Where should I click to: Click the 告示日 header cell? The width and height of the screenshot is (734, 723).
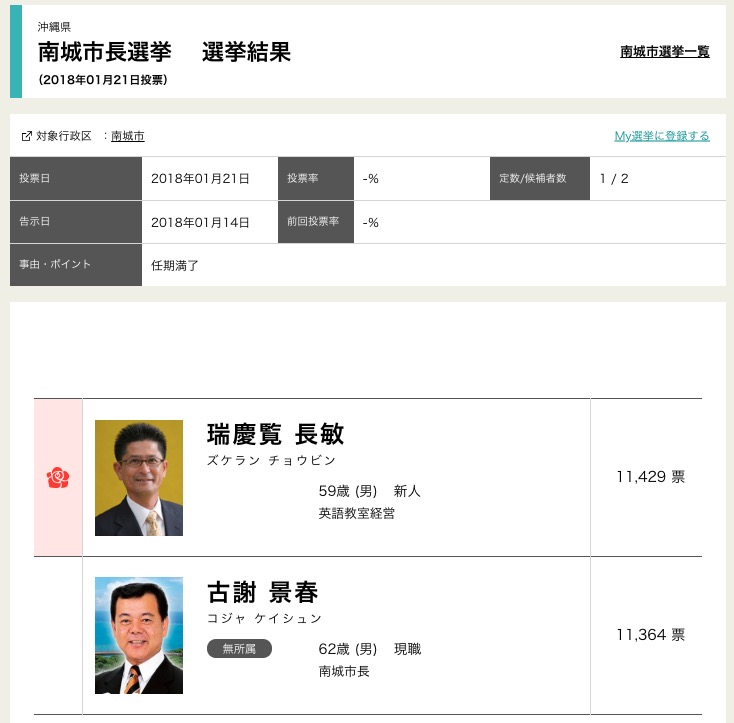[x=76, y=222]
